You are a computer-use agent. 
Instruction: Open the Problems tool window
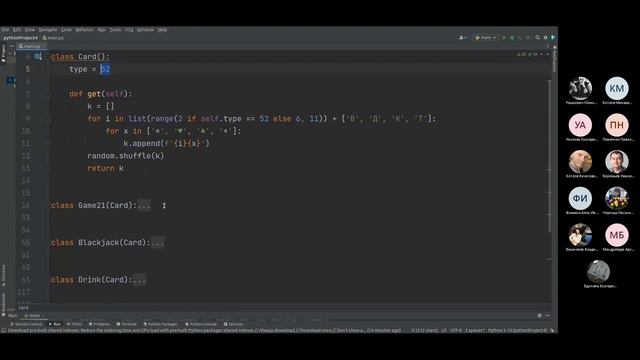pyautogui.click(x=100, y=324)
